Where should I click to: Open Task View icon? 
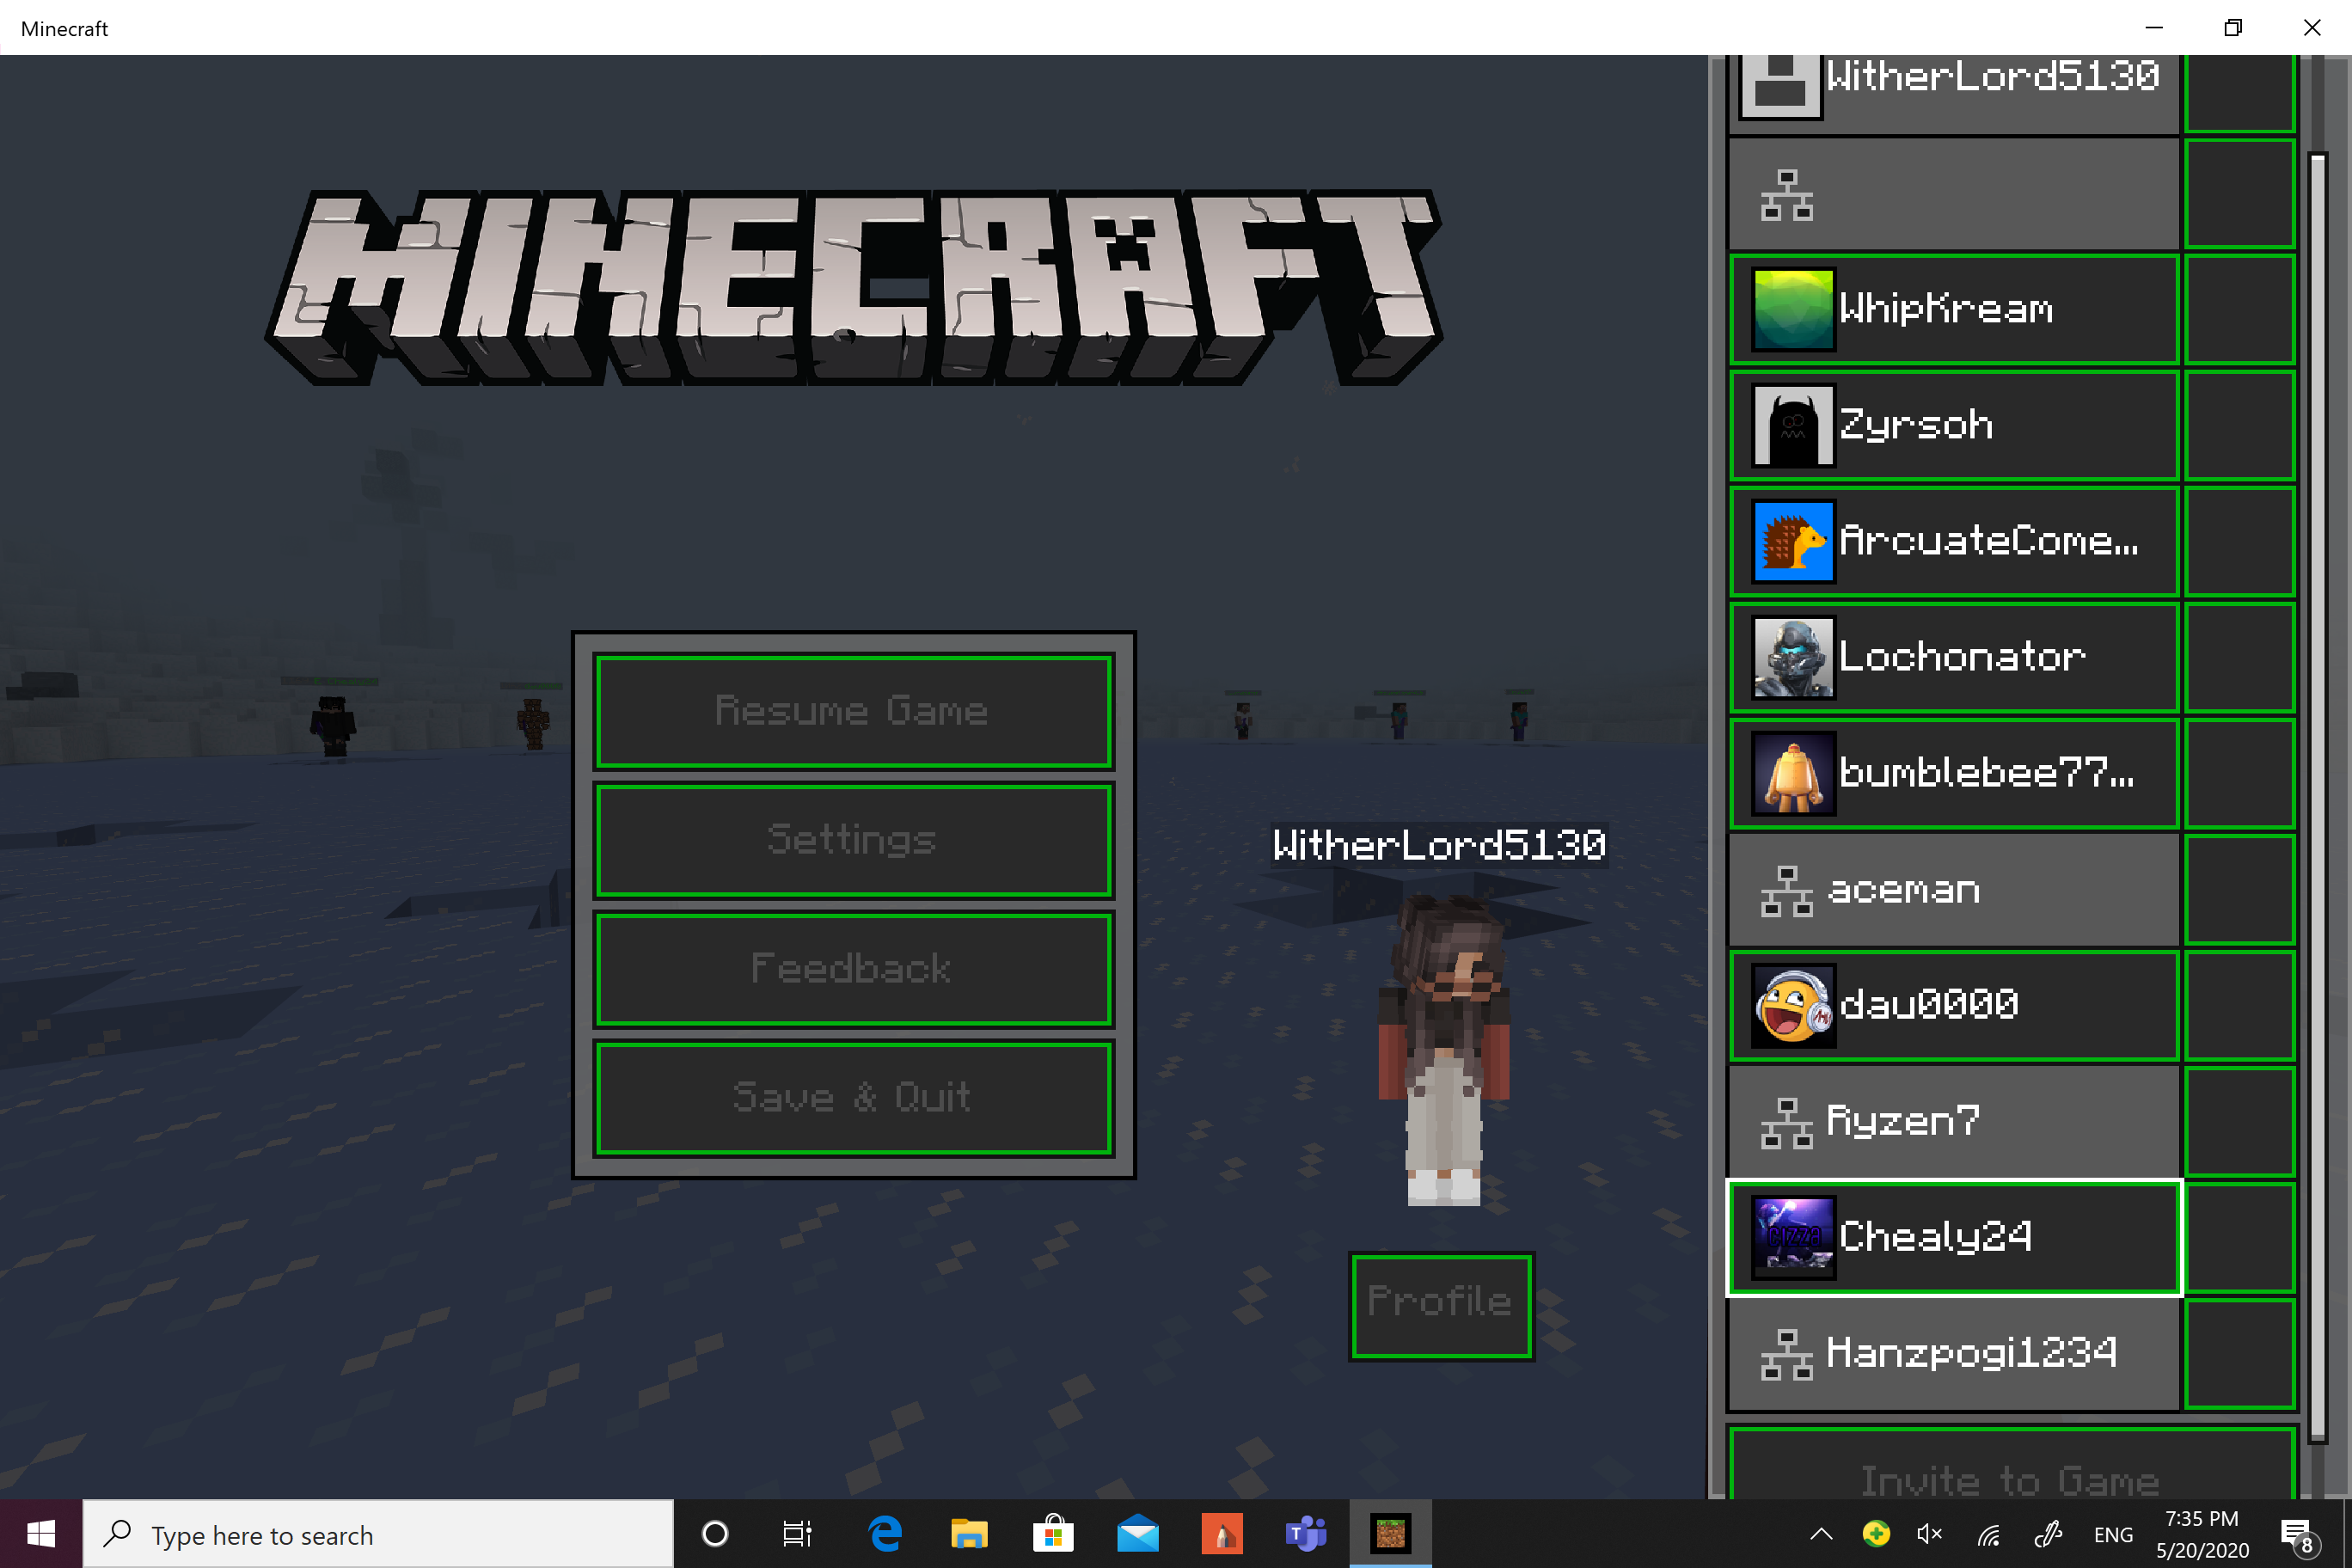click(797, 1534)
